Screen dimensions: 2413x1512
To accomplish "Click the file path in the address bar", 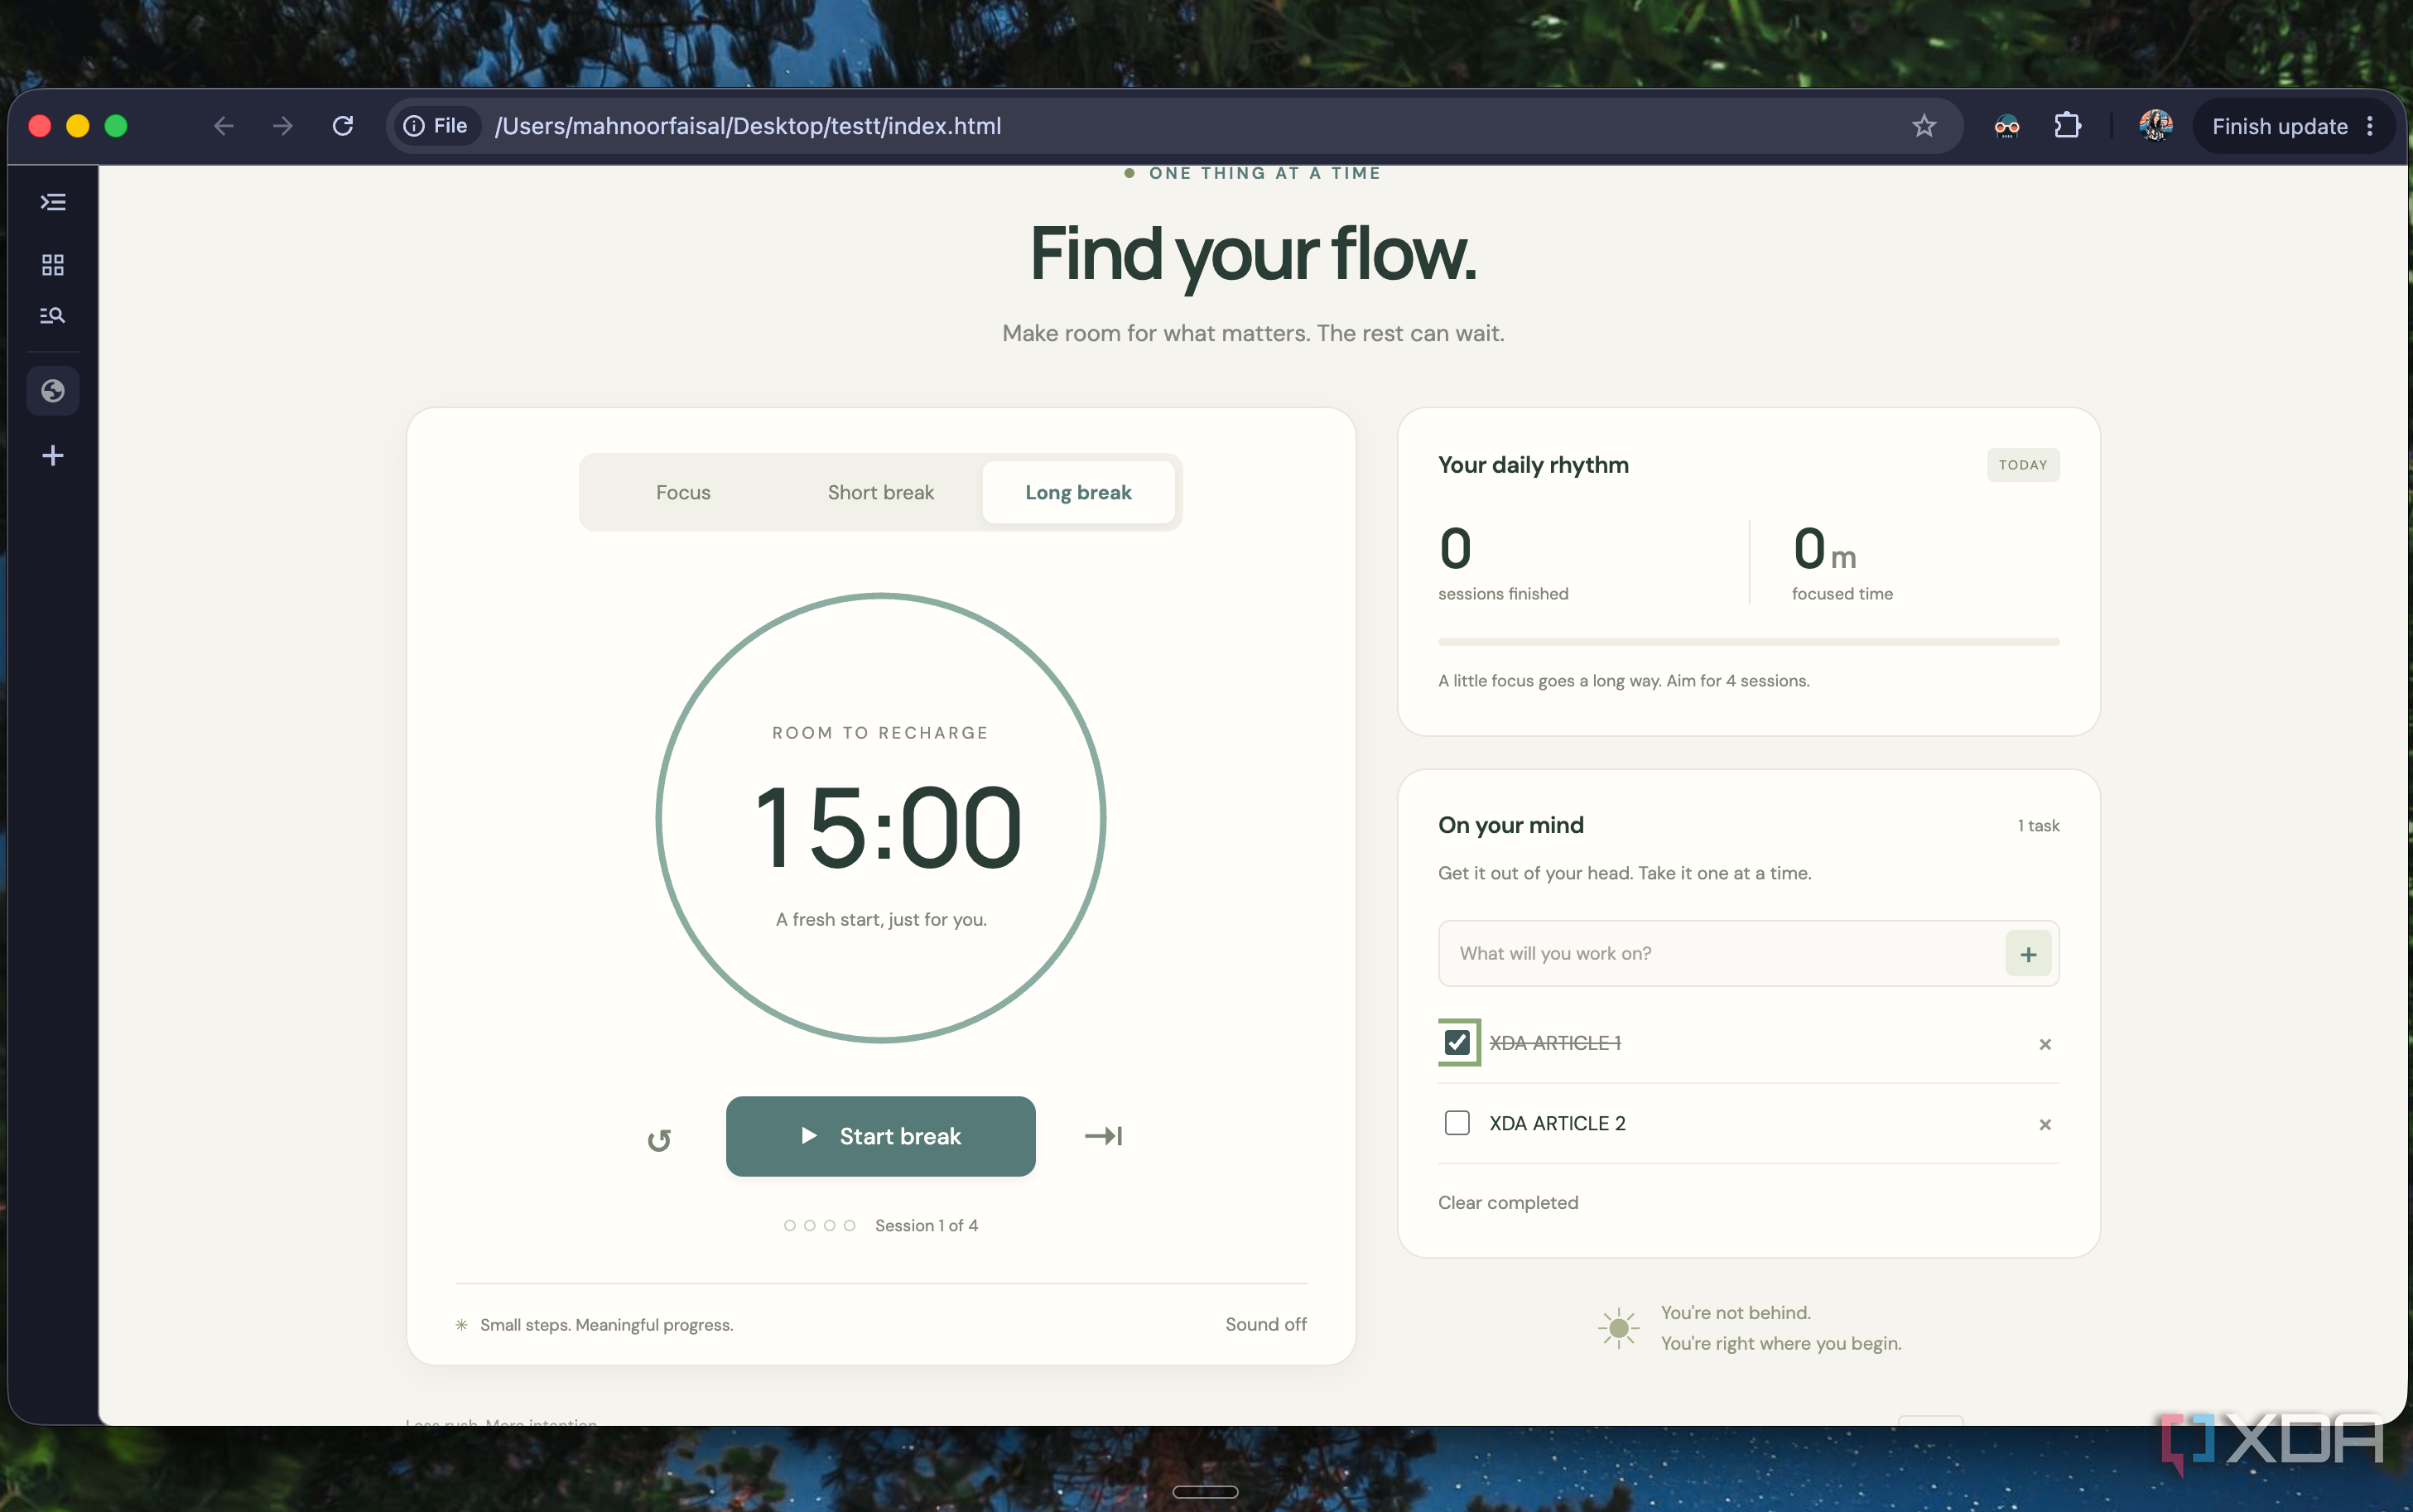I will [x=747, y=126].
